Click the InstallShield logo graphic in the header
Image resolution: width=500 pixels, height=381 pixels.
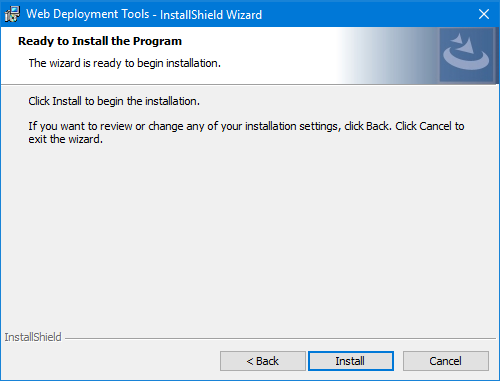coord(466,55)
